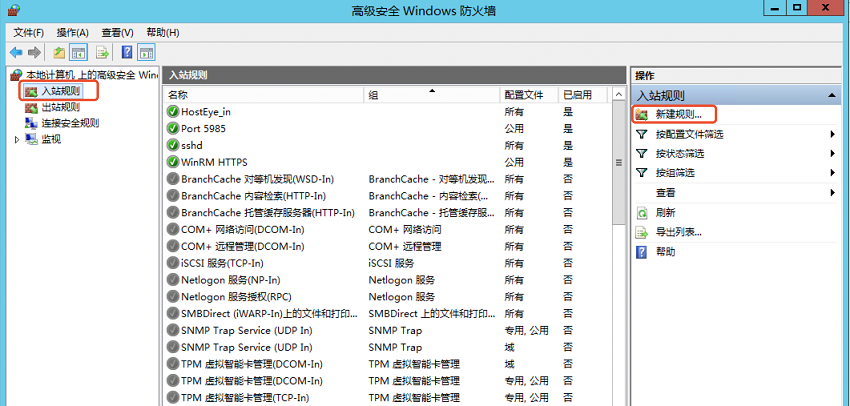Click the refresh icon beside 刷新
This screenshot has width=850, height=406.
point(643,213)
